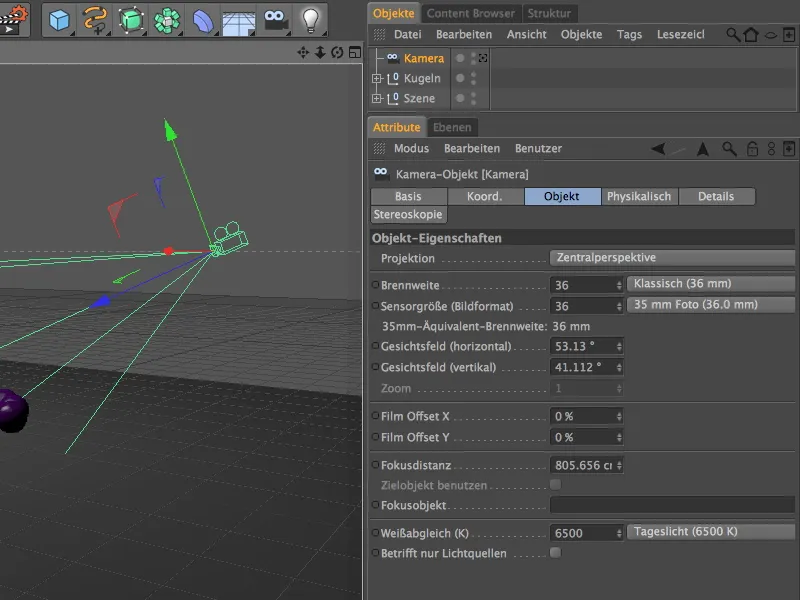The image size is (800, 600).
Task: Add a subdivision surface generator
Action: pos(131,20)
